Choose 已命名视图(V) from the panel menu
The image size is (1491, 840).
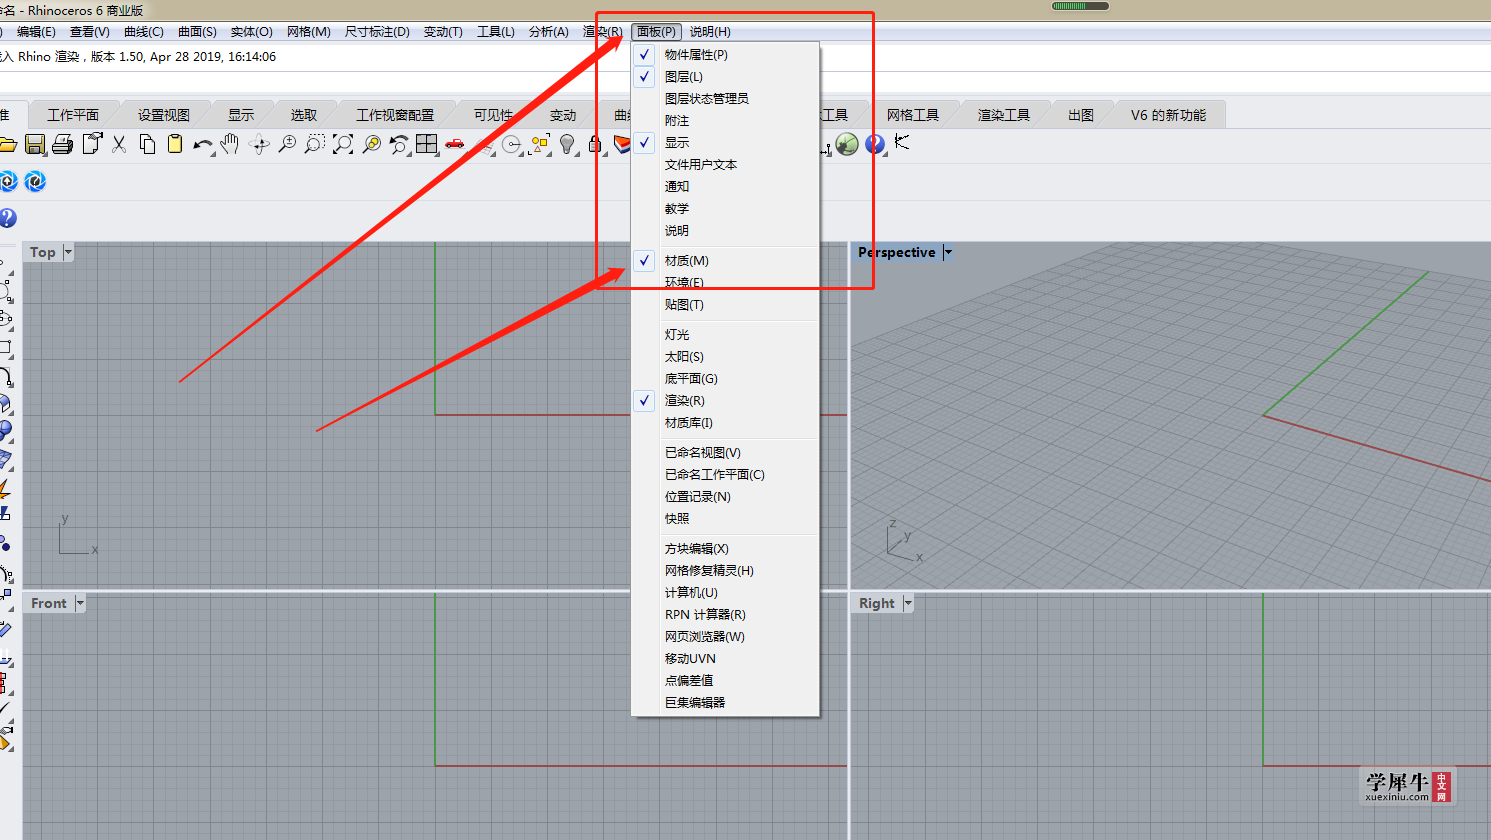725,453
